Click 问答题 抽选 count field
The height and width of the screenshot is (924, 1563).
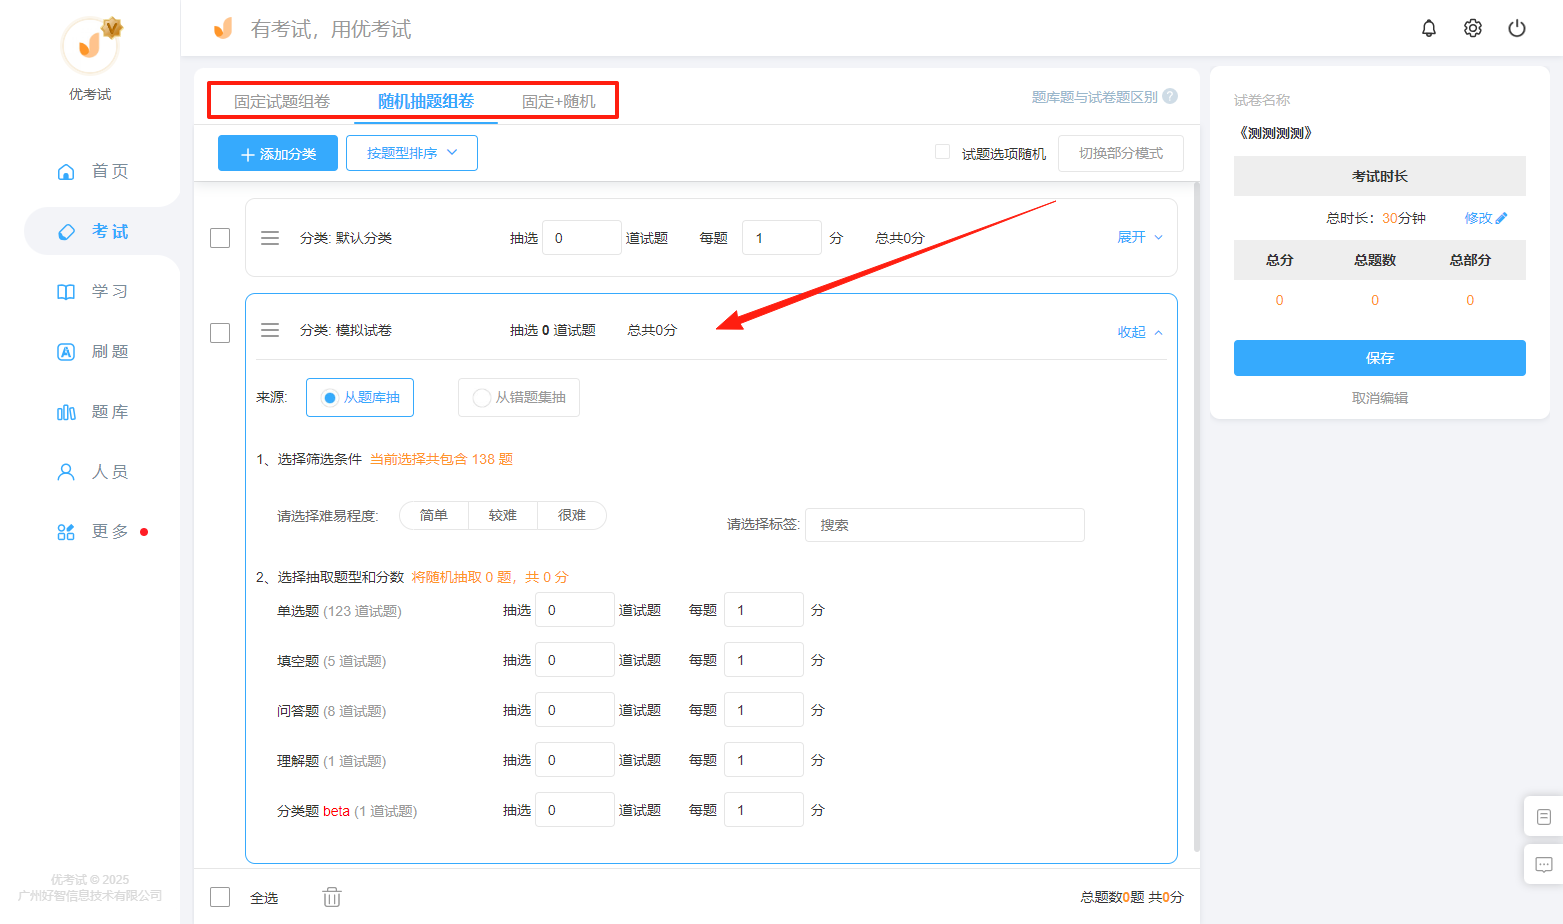click(575, 710)
